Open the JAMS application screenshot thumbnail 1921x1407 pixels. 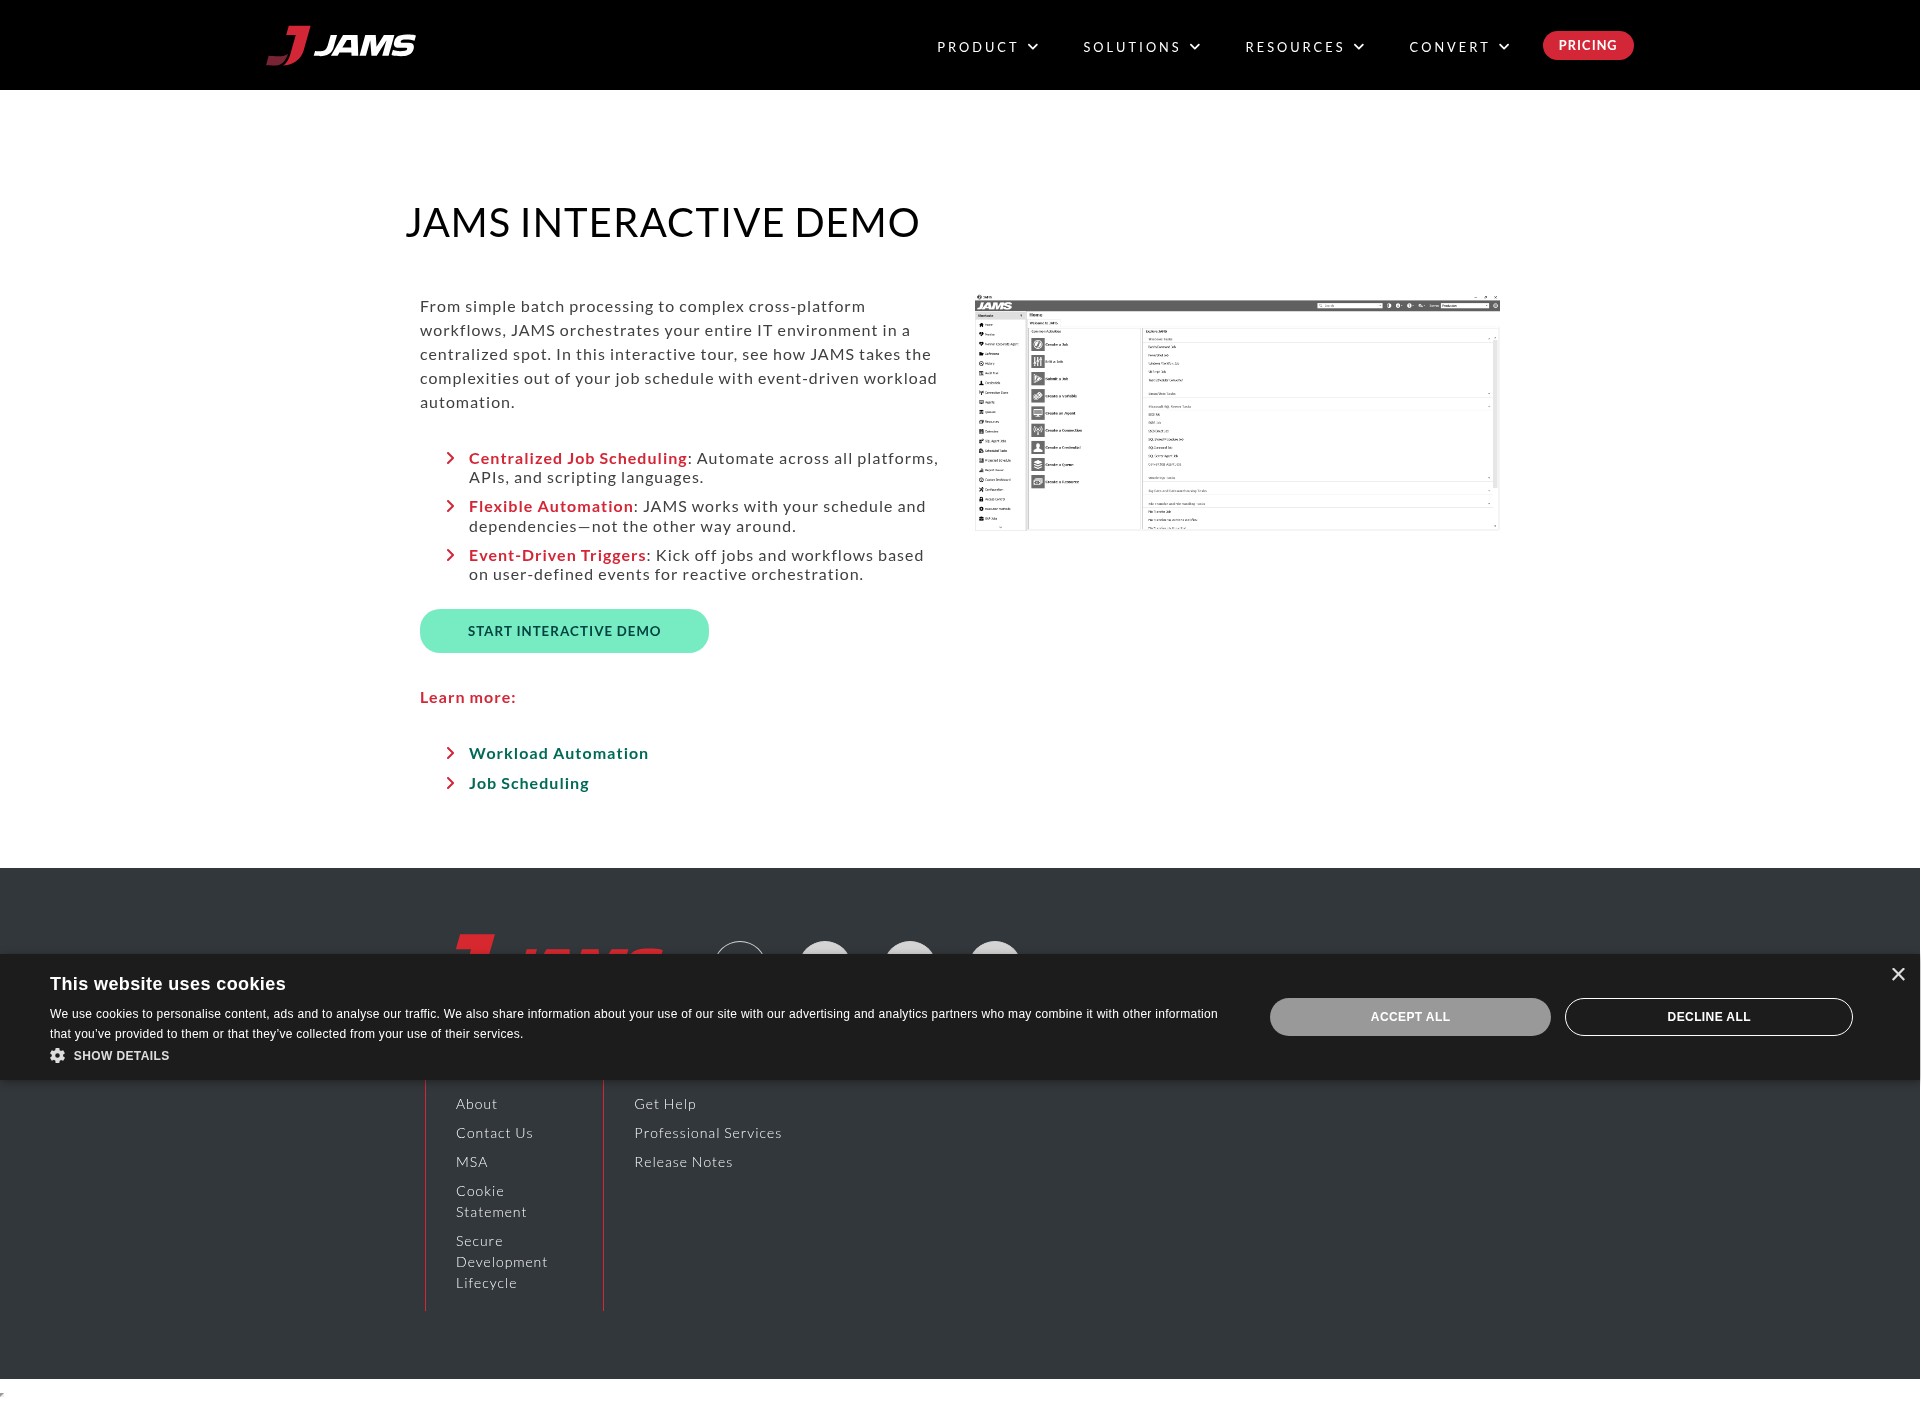pos(1237,412)
